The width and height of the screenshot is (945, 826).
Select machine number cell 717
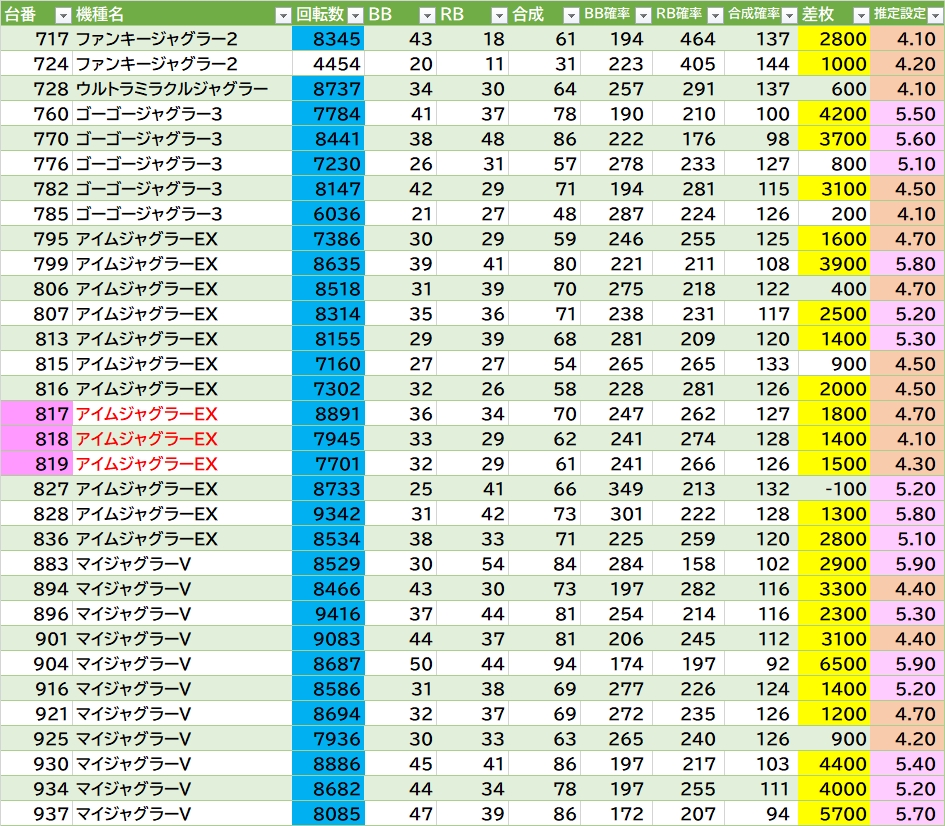pyautogui.click(x=36, y=39)
